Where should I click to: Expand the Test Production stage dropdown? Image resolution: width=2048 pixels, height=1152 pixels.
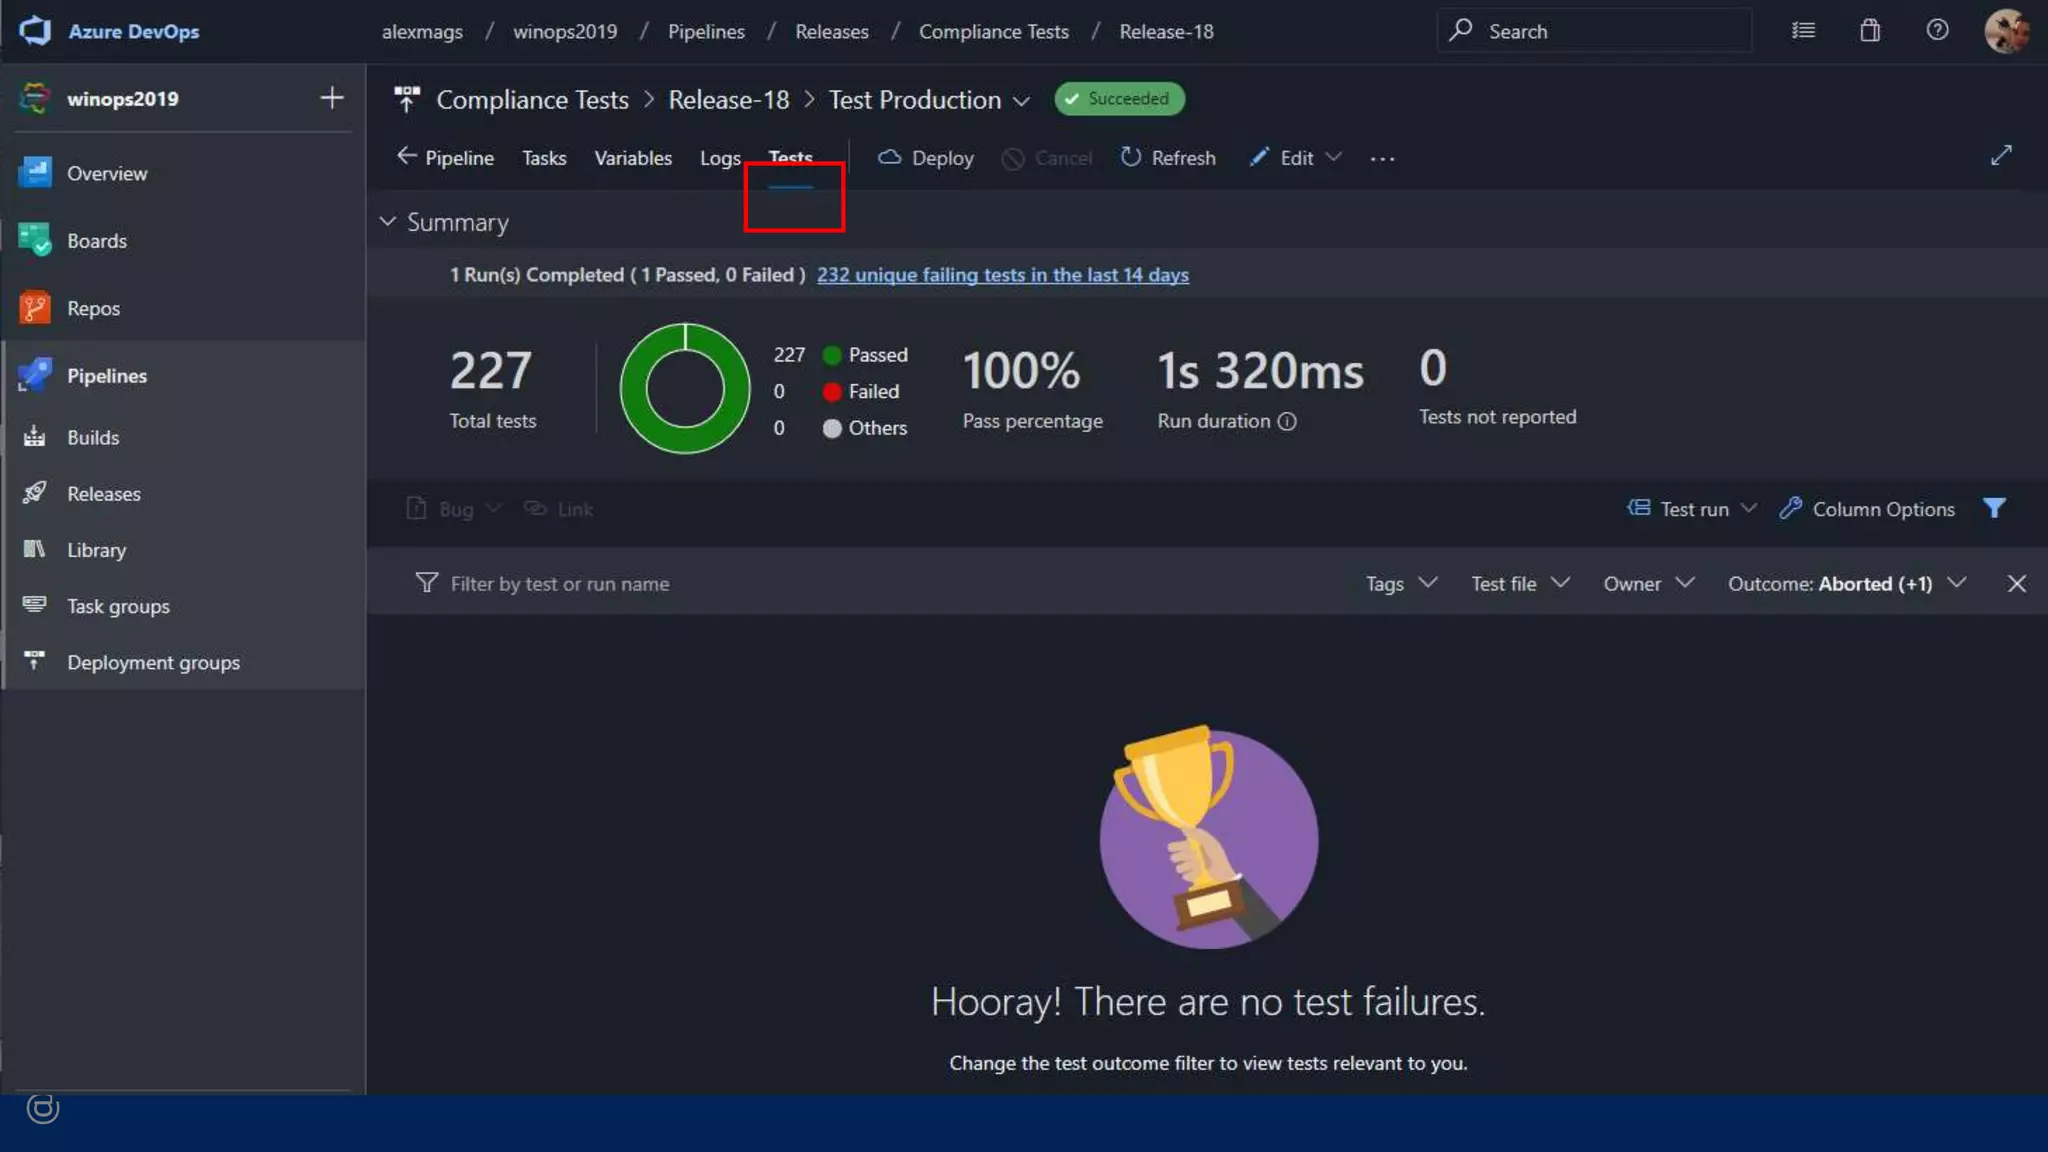(x=1021, y=101)
